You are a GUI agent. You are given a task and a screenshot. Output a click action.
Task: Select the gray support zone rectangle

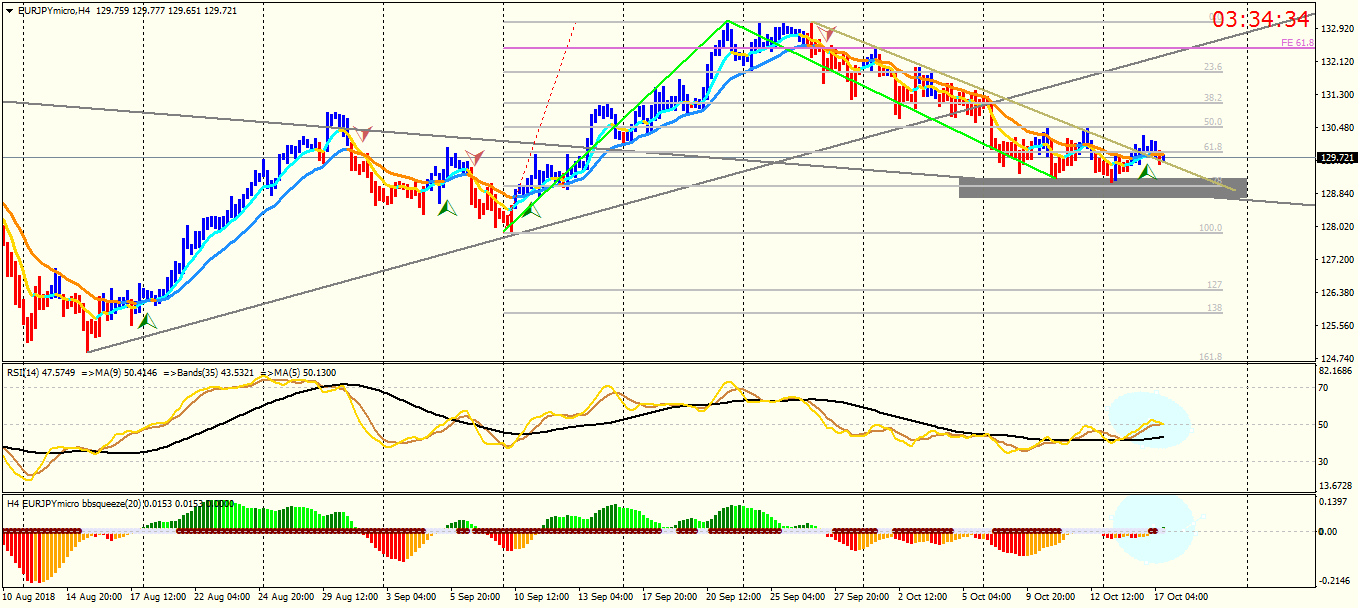tap(1103, 188)
